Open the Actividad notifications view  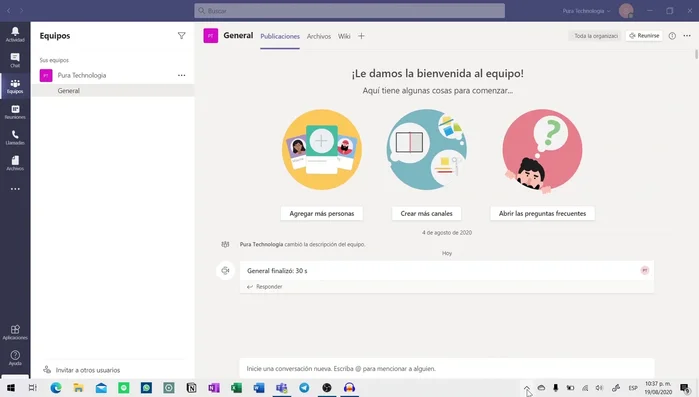click(15, 34)
